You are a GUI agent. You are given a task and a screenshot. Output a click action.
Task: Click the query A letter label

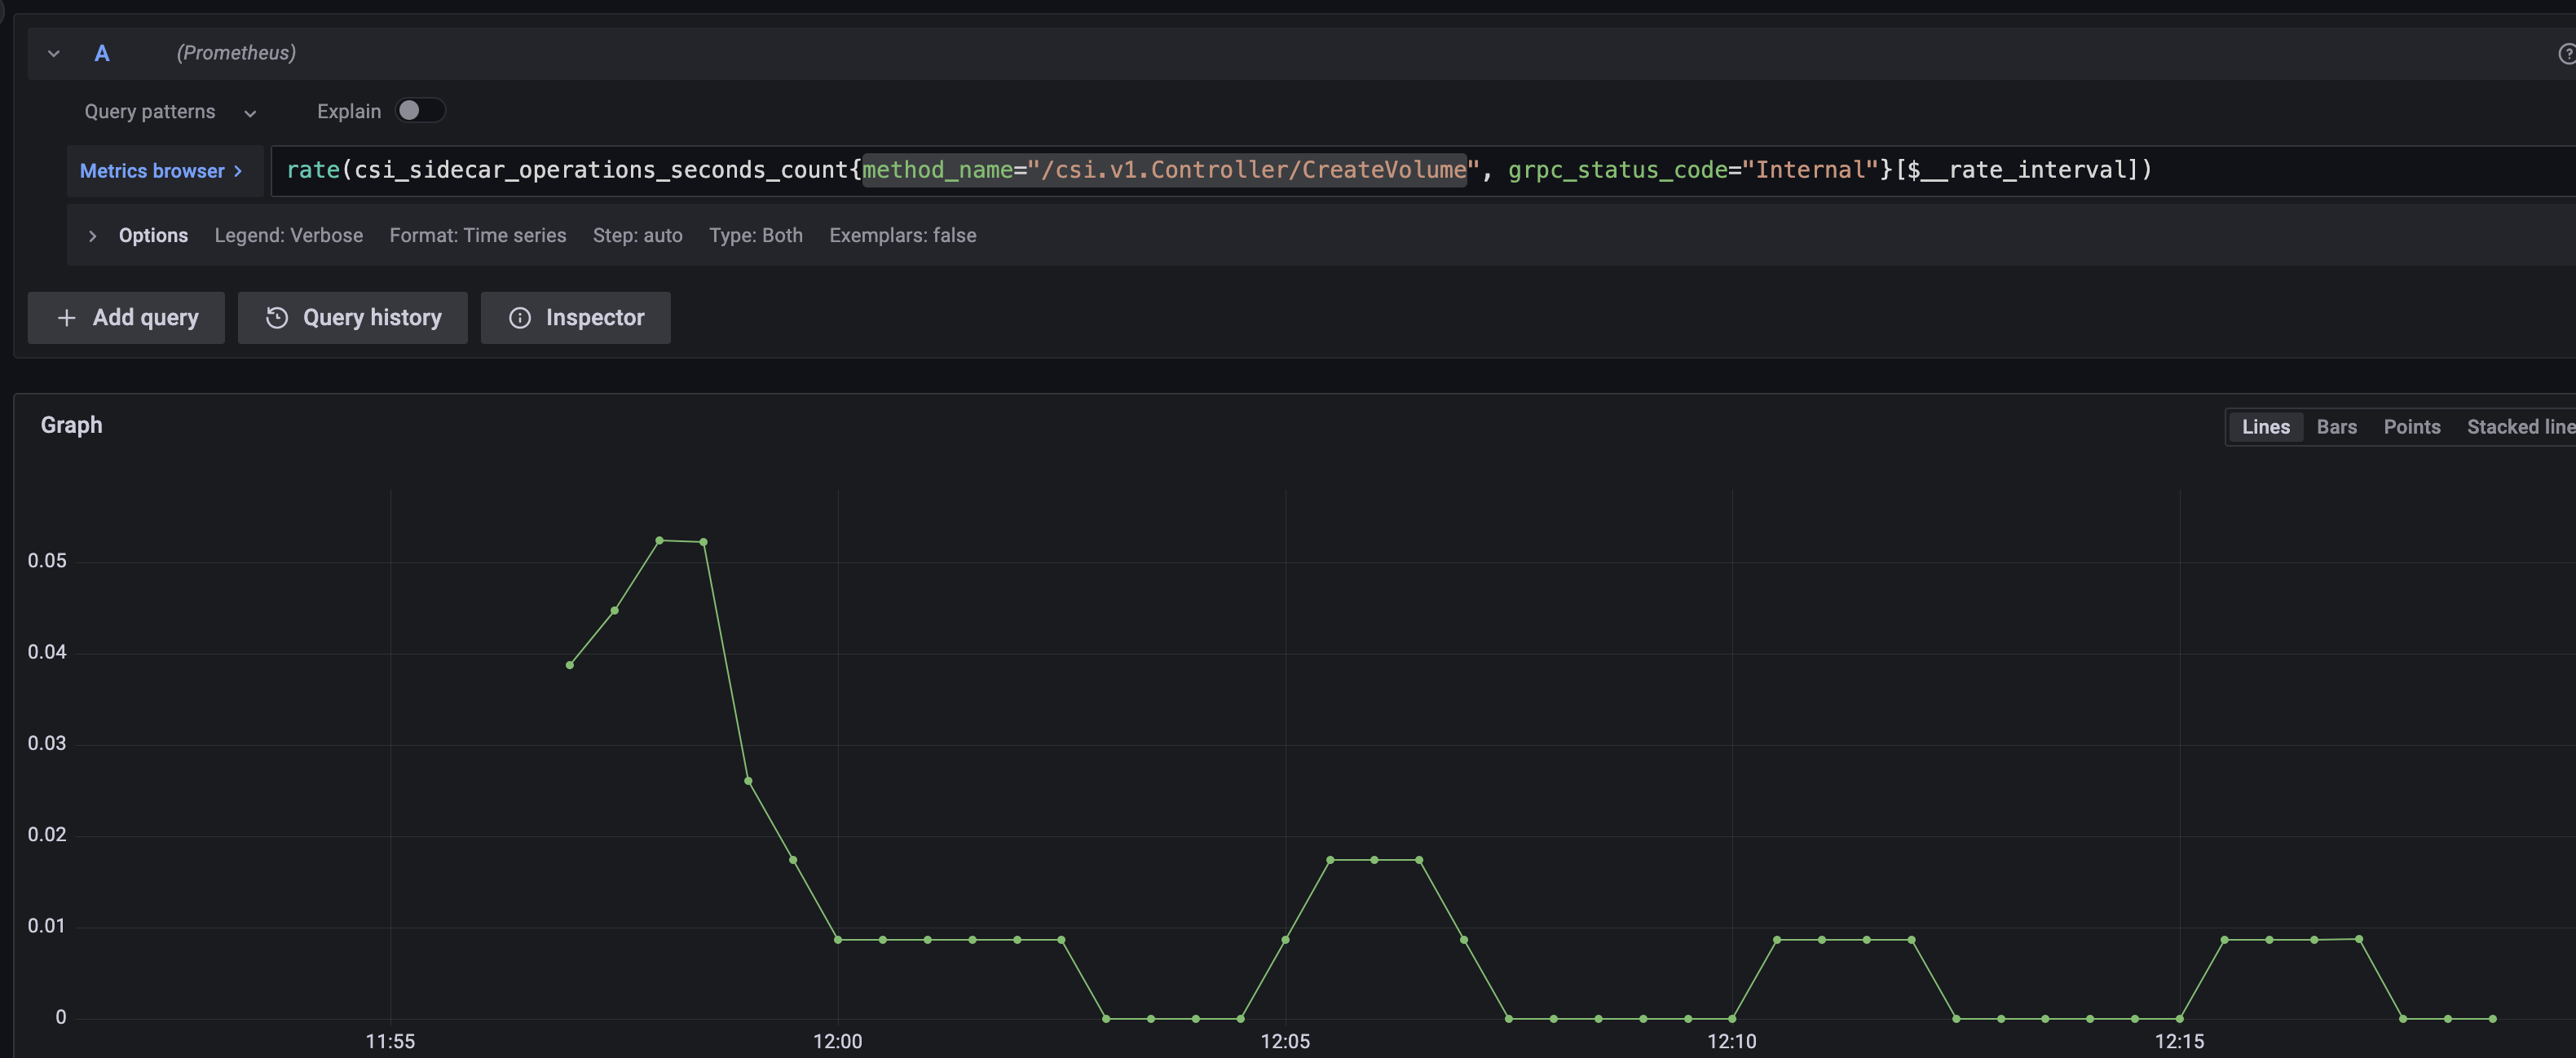click(102, 54)
